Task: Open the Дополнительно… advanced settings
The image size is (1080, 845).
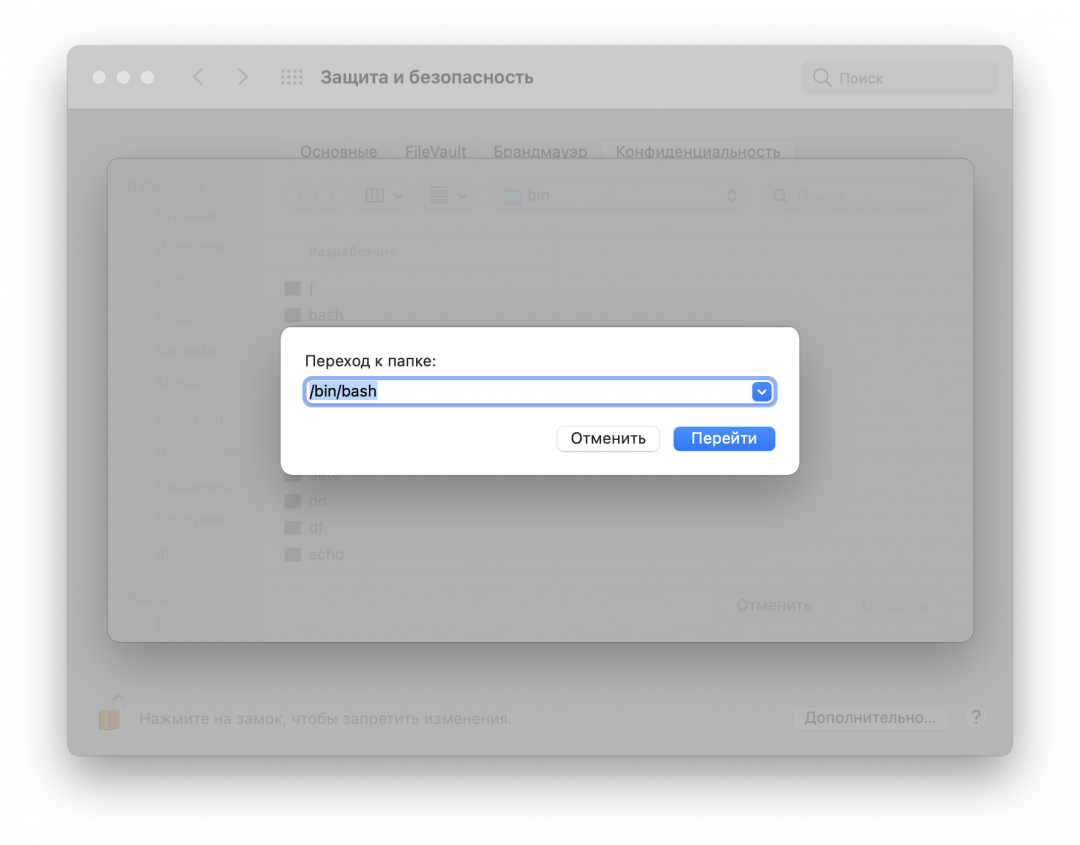Action: click(x=869, y=717)
